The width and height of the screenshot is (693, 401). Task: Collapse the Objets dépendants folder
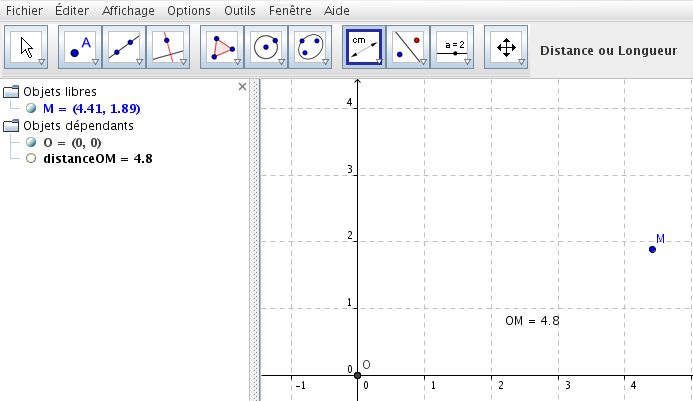(x=11, y=126)
